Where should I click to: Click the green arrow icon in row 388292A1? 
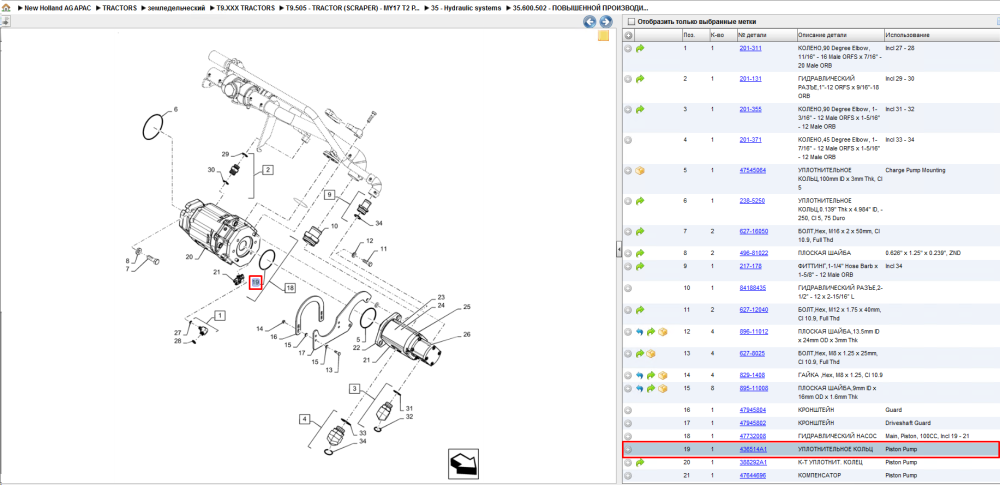click(x=640, y=462)
